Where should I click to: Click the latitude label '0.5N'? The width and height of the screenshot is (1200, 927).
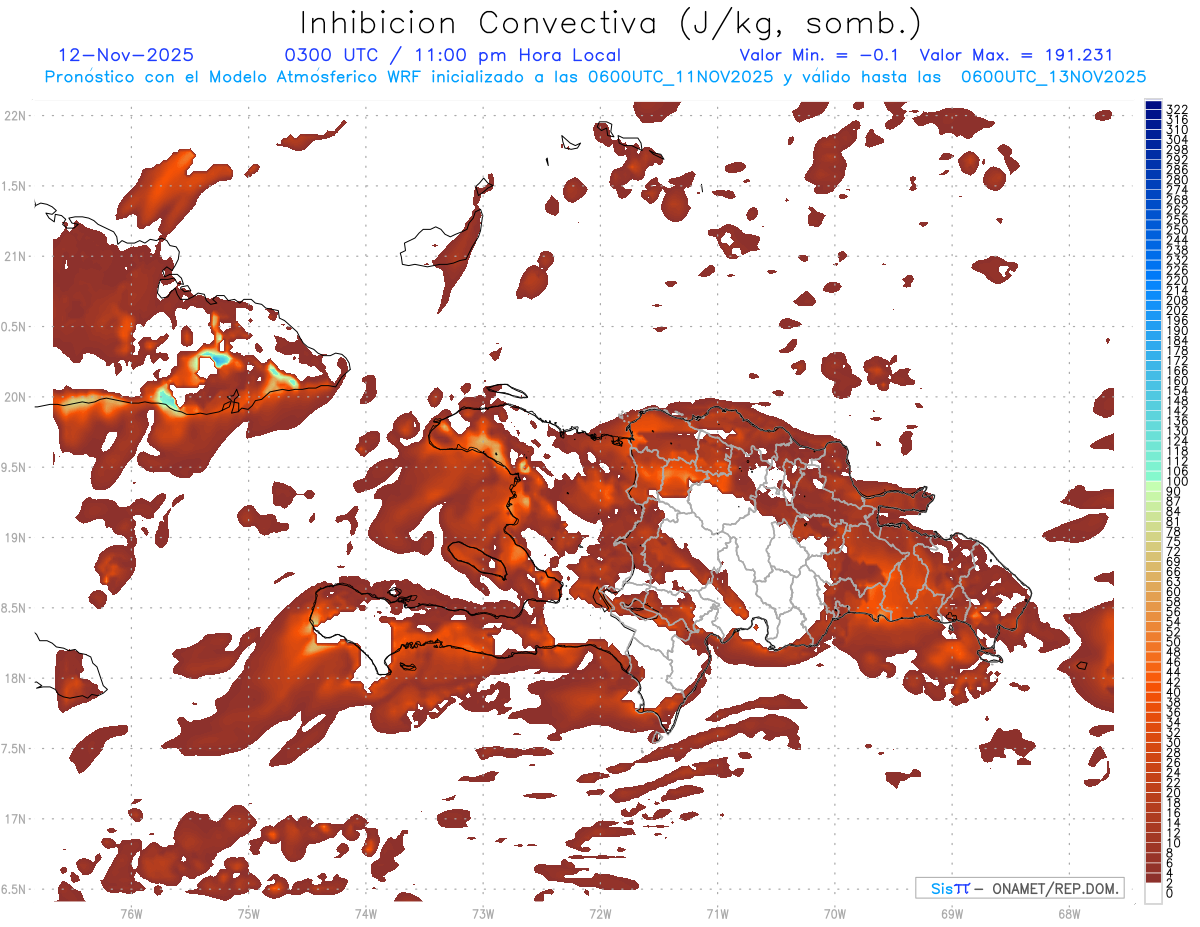tap(15, 327)
